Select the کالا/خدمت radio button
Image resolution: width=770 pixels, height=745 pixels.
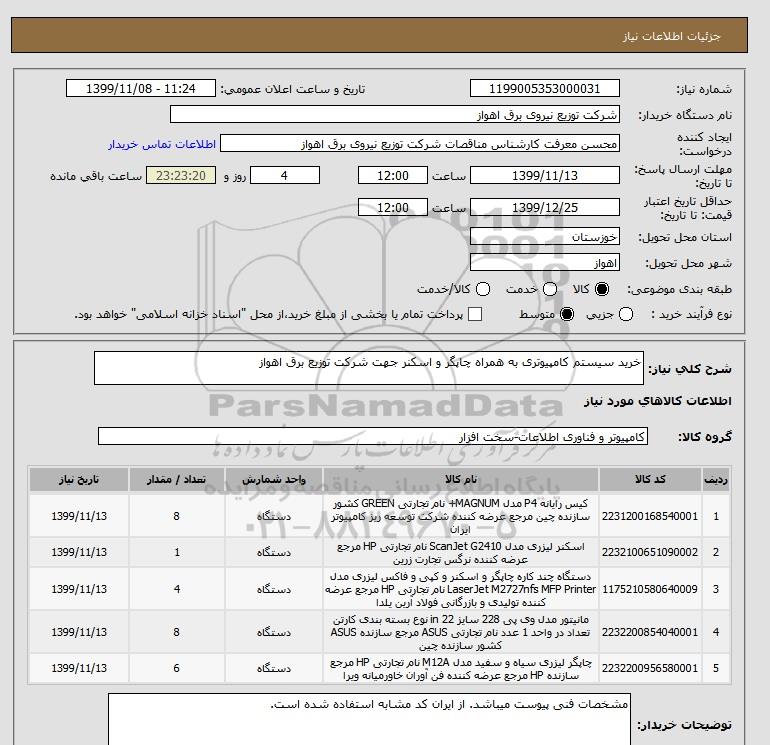point(483,289)
